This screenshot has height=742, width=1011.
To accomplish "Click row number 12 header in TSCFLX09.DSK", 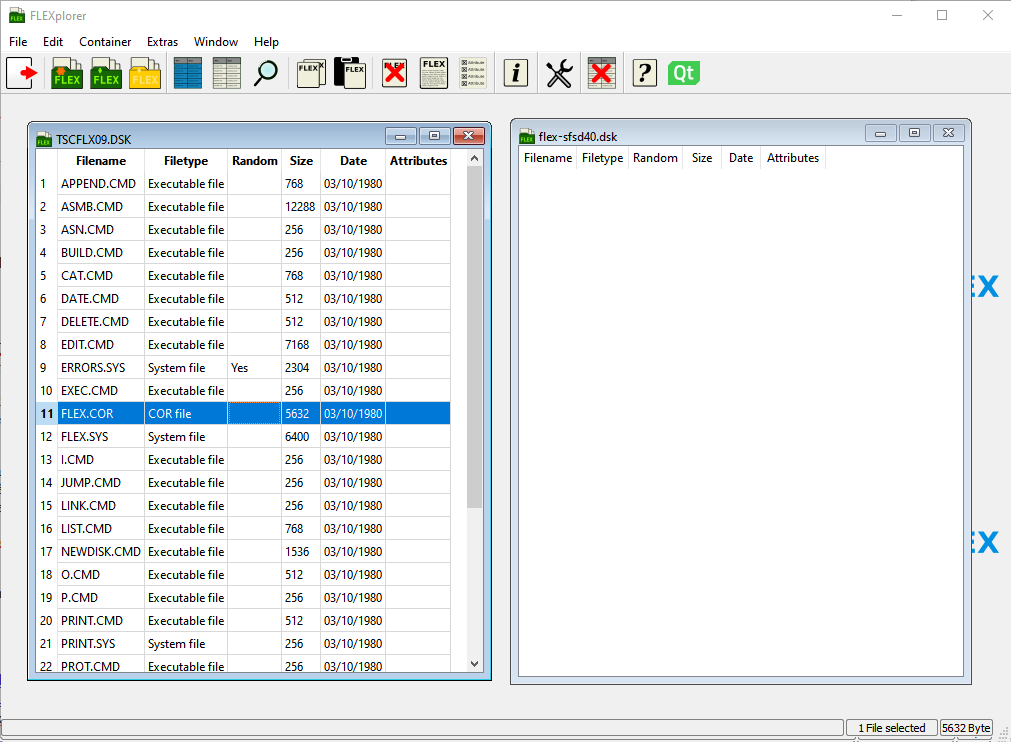I will (46, 436).
